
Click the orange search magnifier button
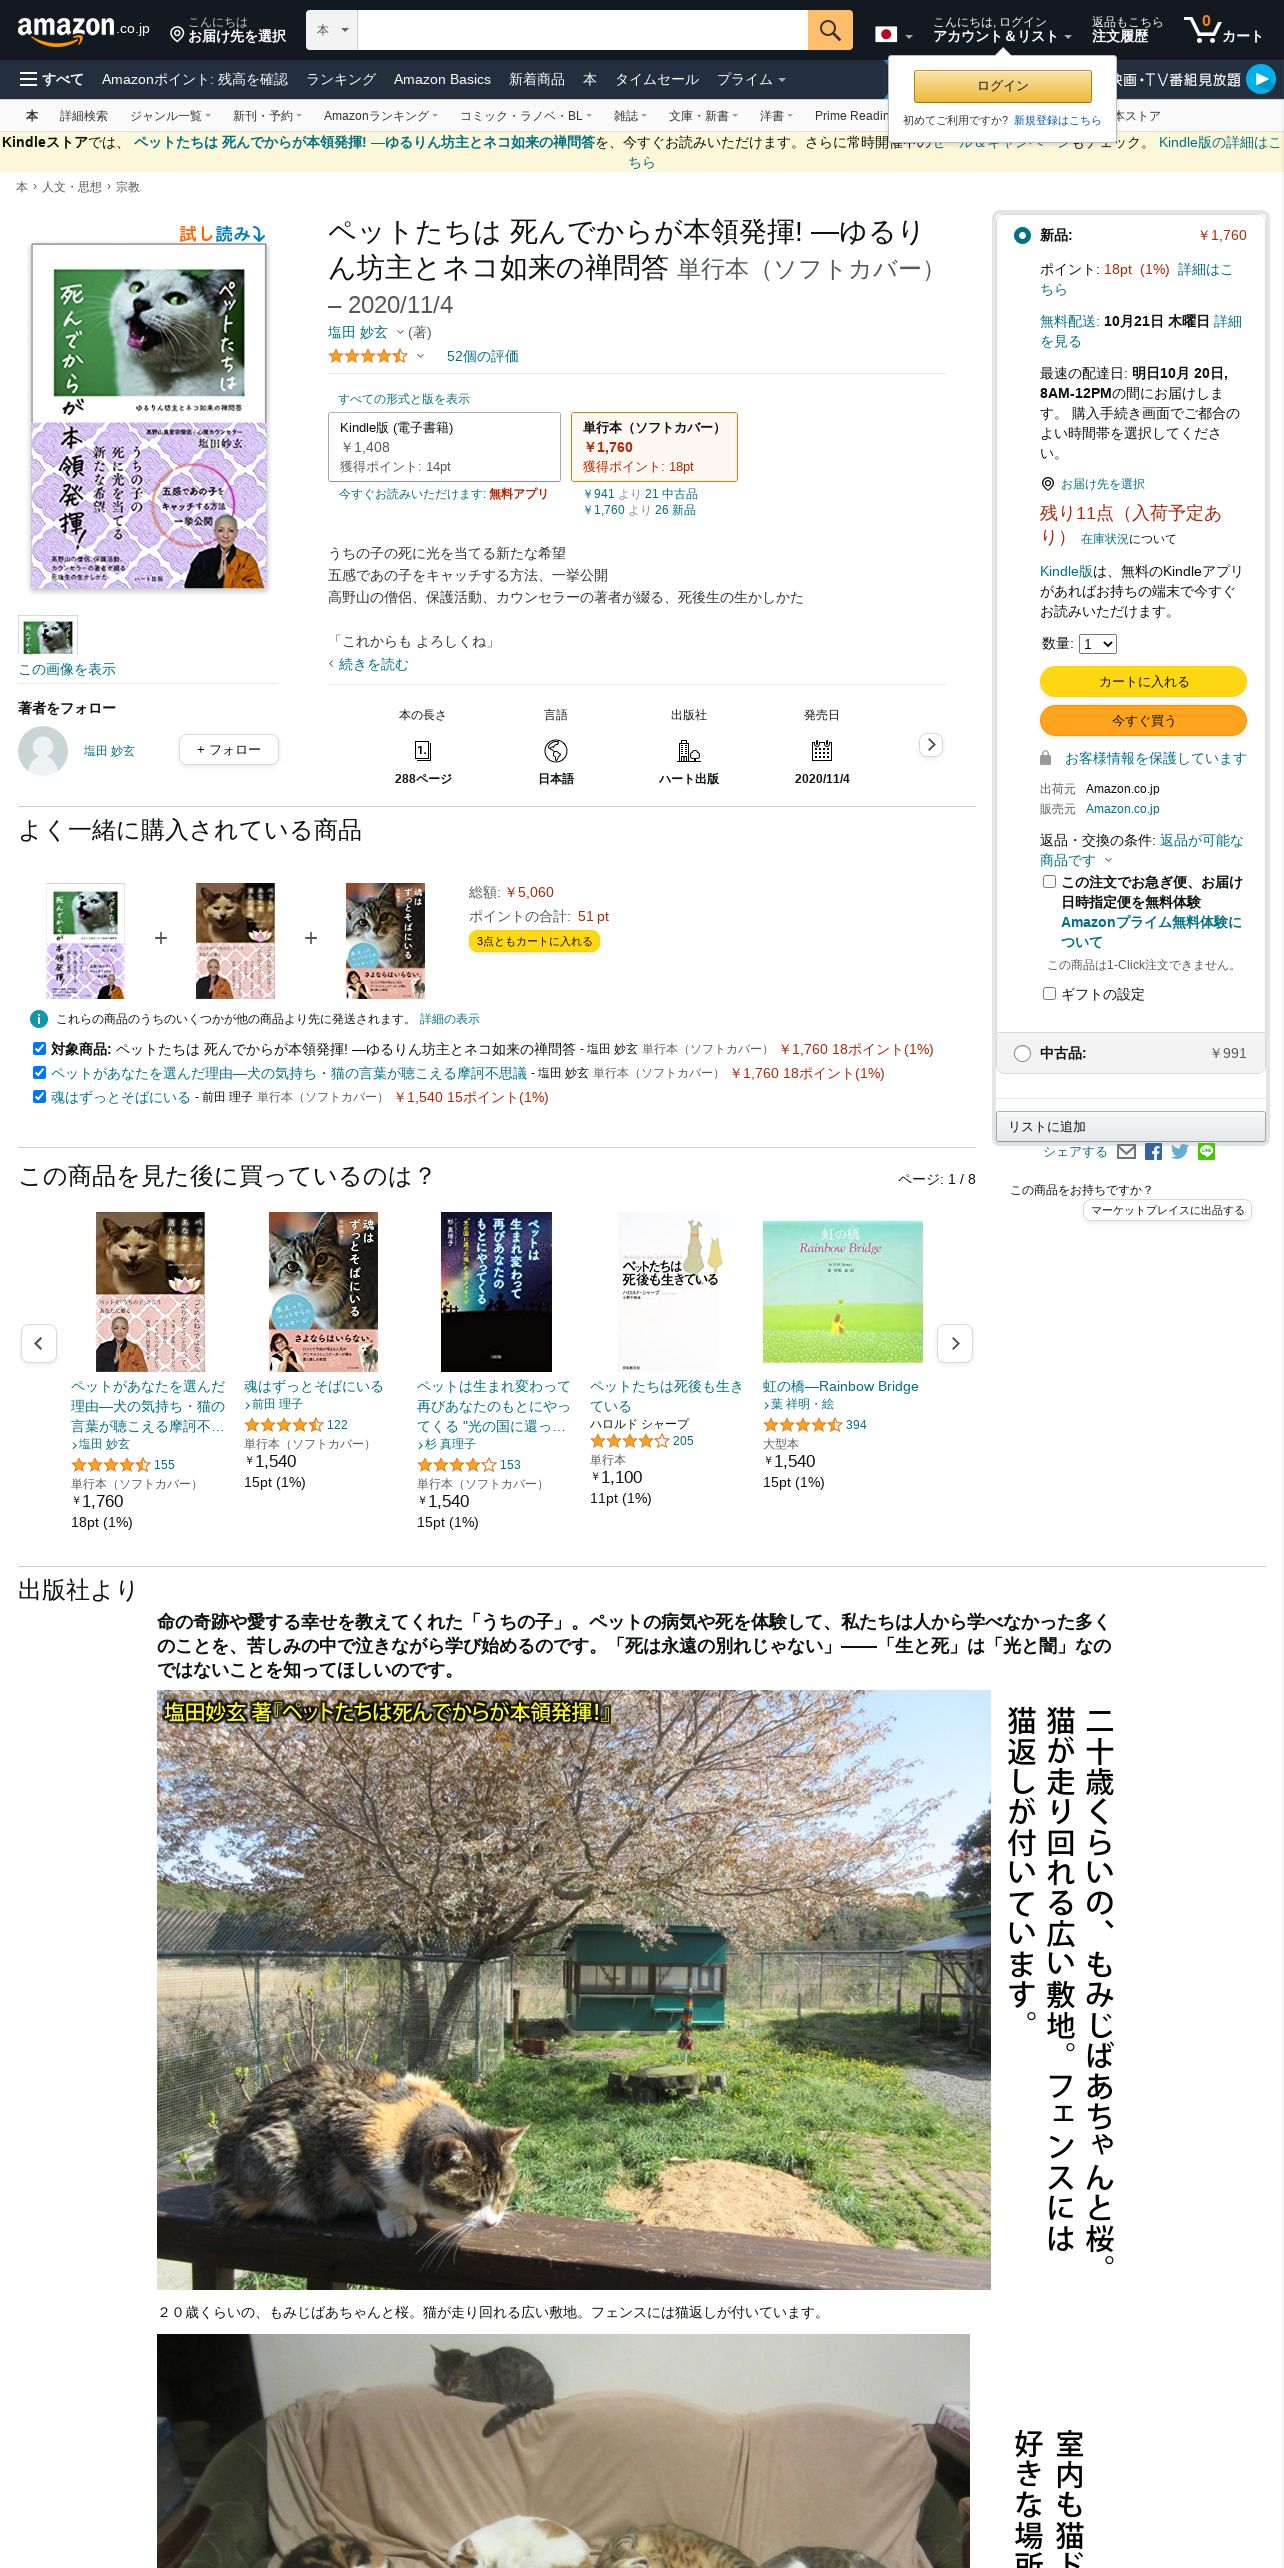(x=830, y=30)
